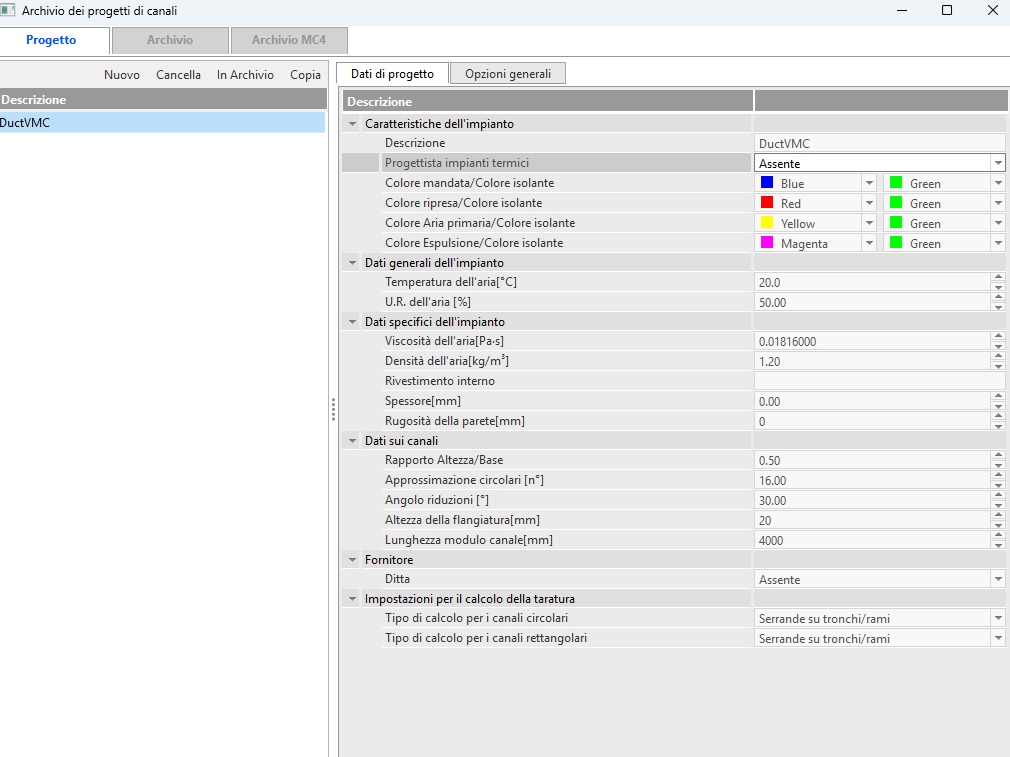The image size is (1010, 757).
Task: Click the app icon in title bar
Action: point(8,10)
